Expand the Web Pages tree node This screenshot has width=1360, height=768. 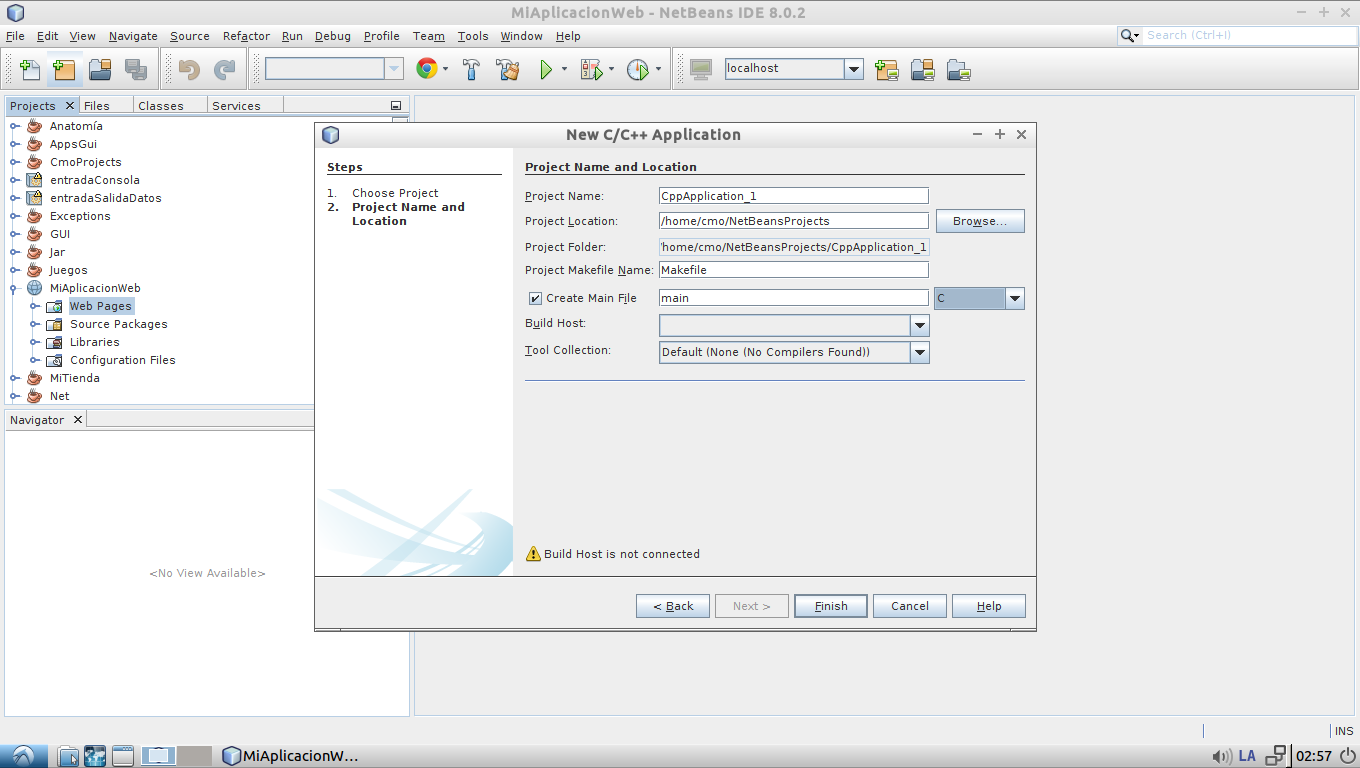pos(35,306)
